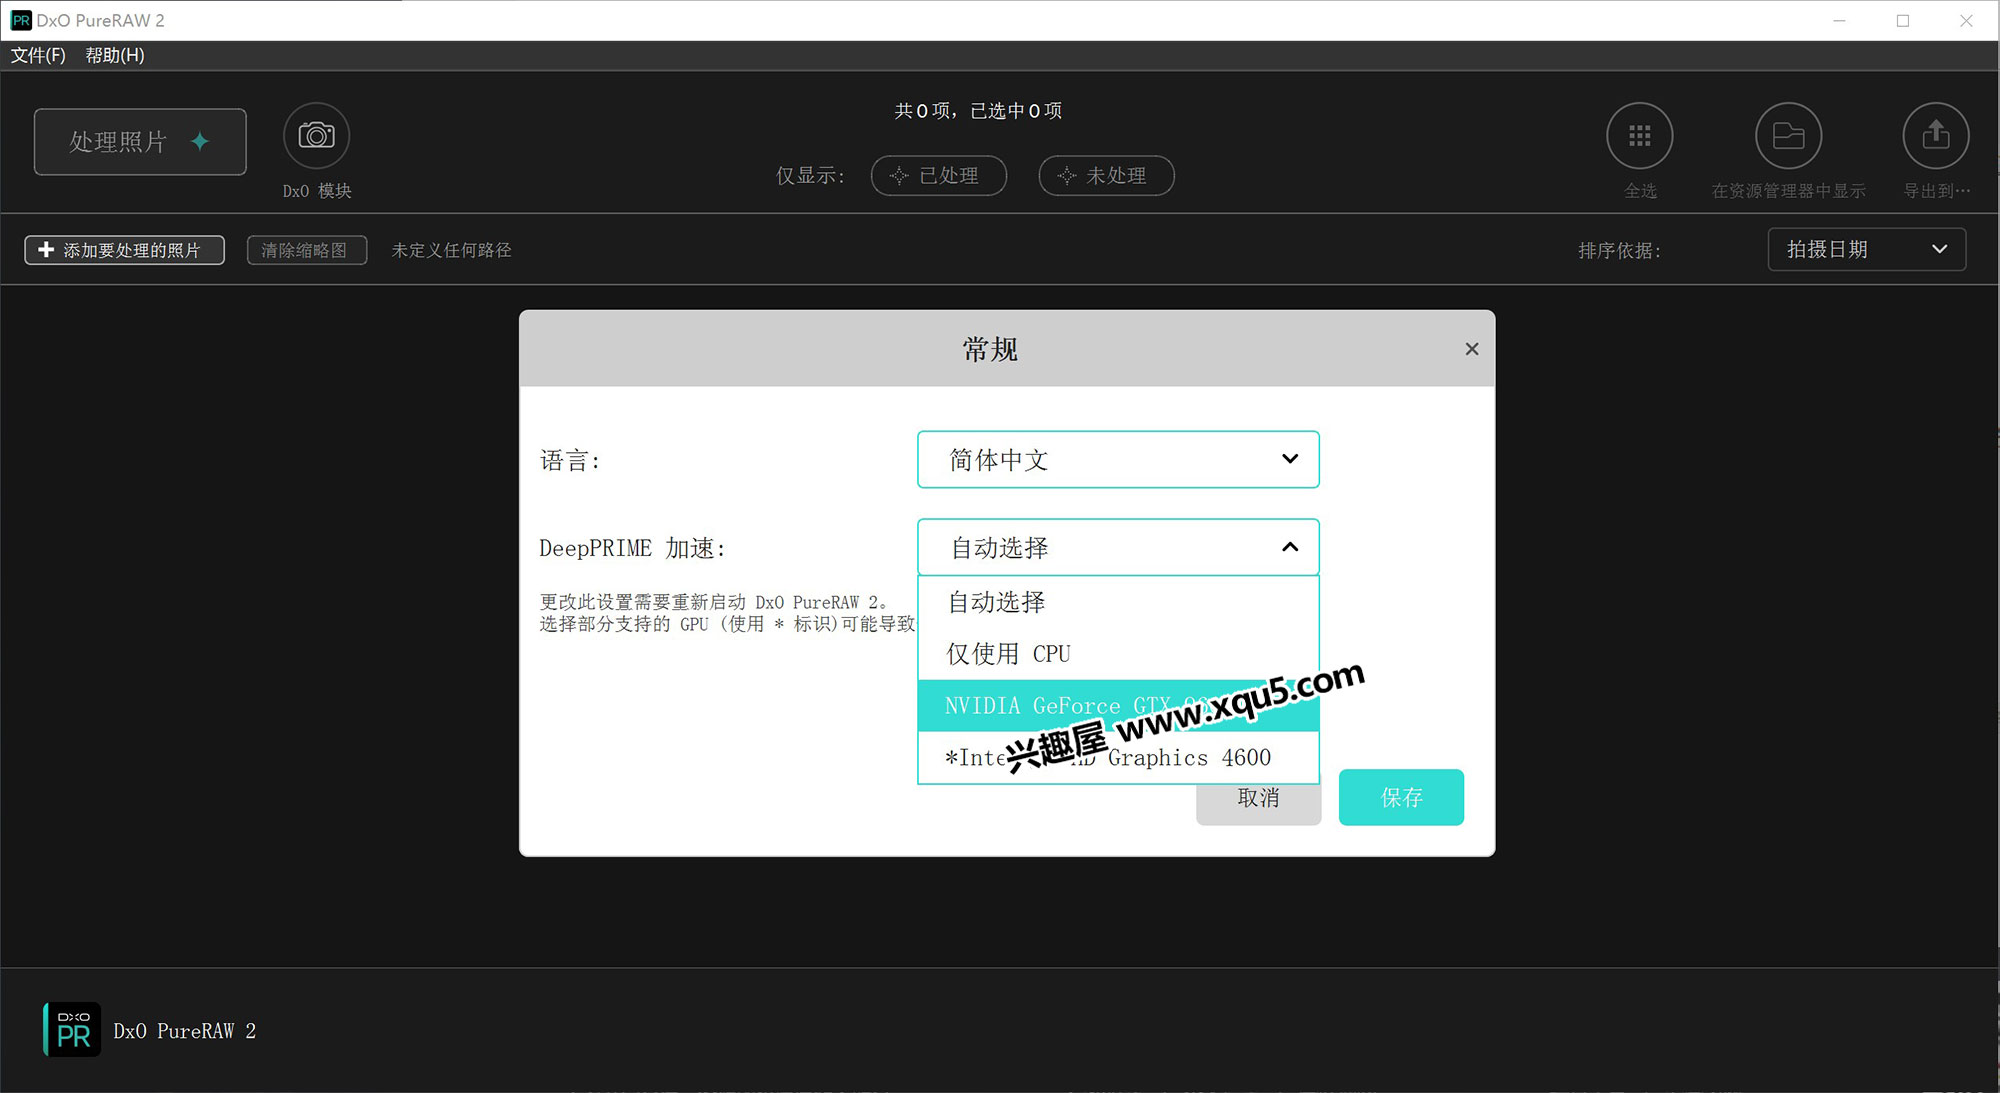Select 自动选择 in the dropdown list
This screenshot has height=1093, width=2000.
click(x=1118, y=602)
